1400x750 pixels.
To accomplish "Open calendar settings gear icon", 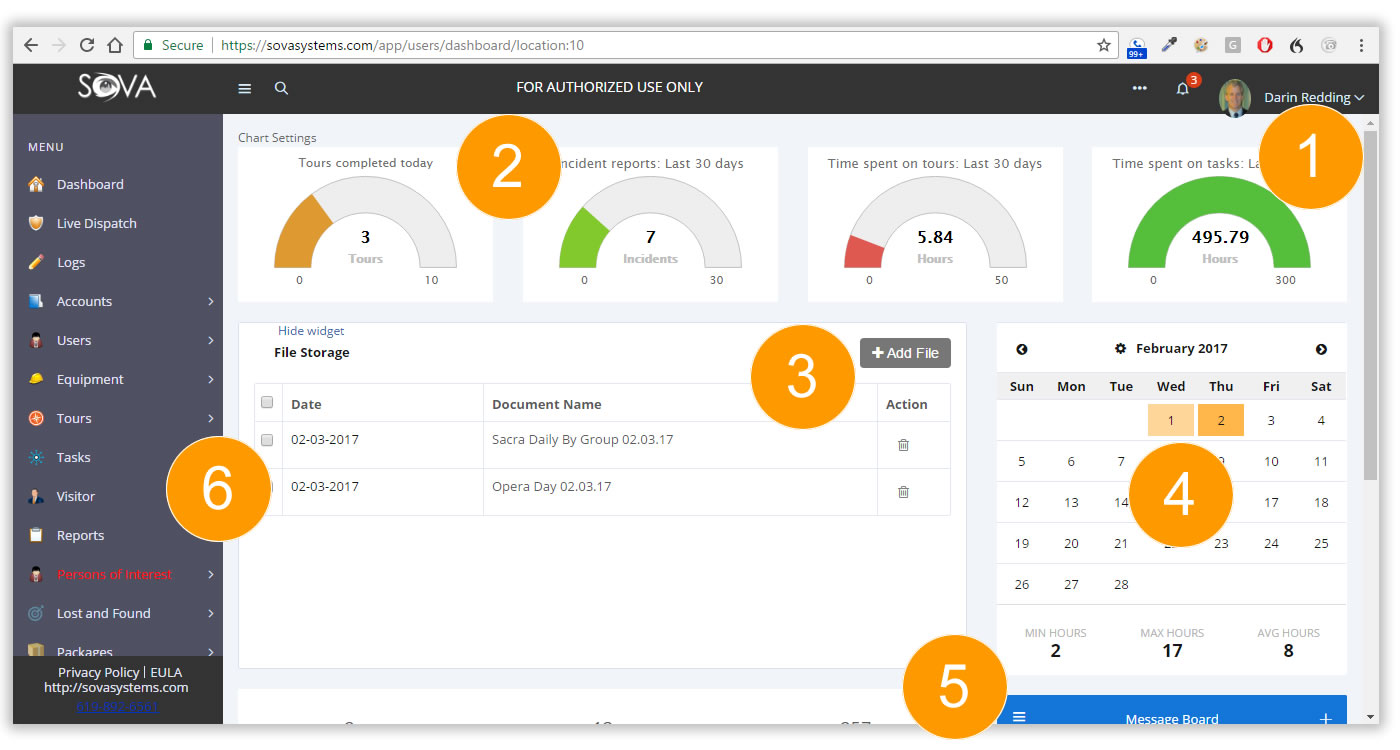I will point(1120,349).
